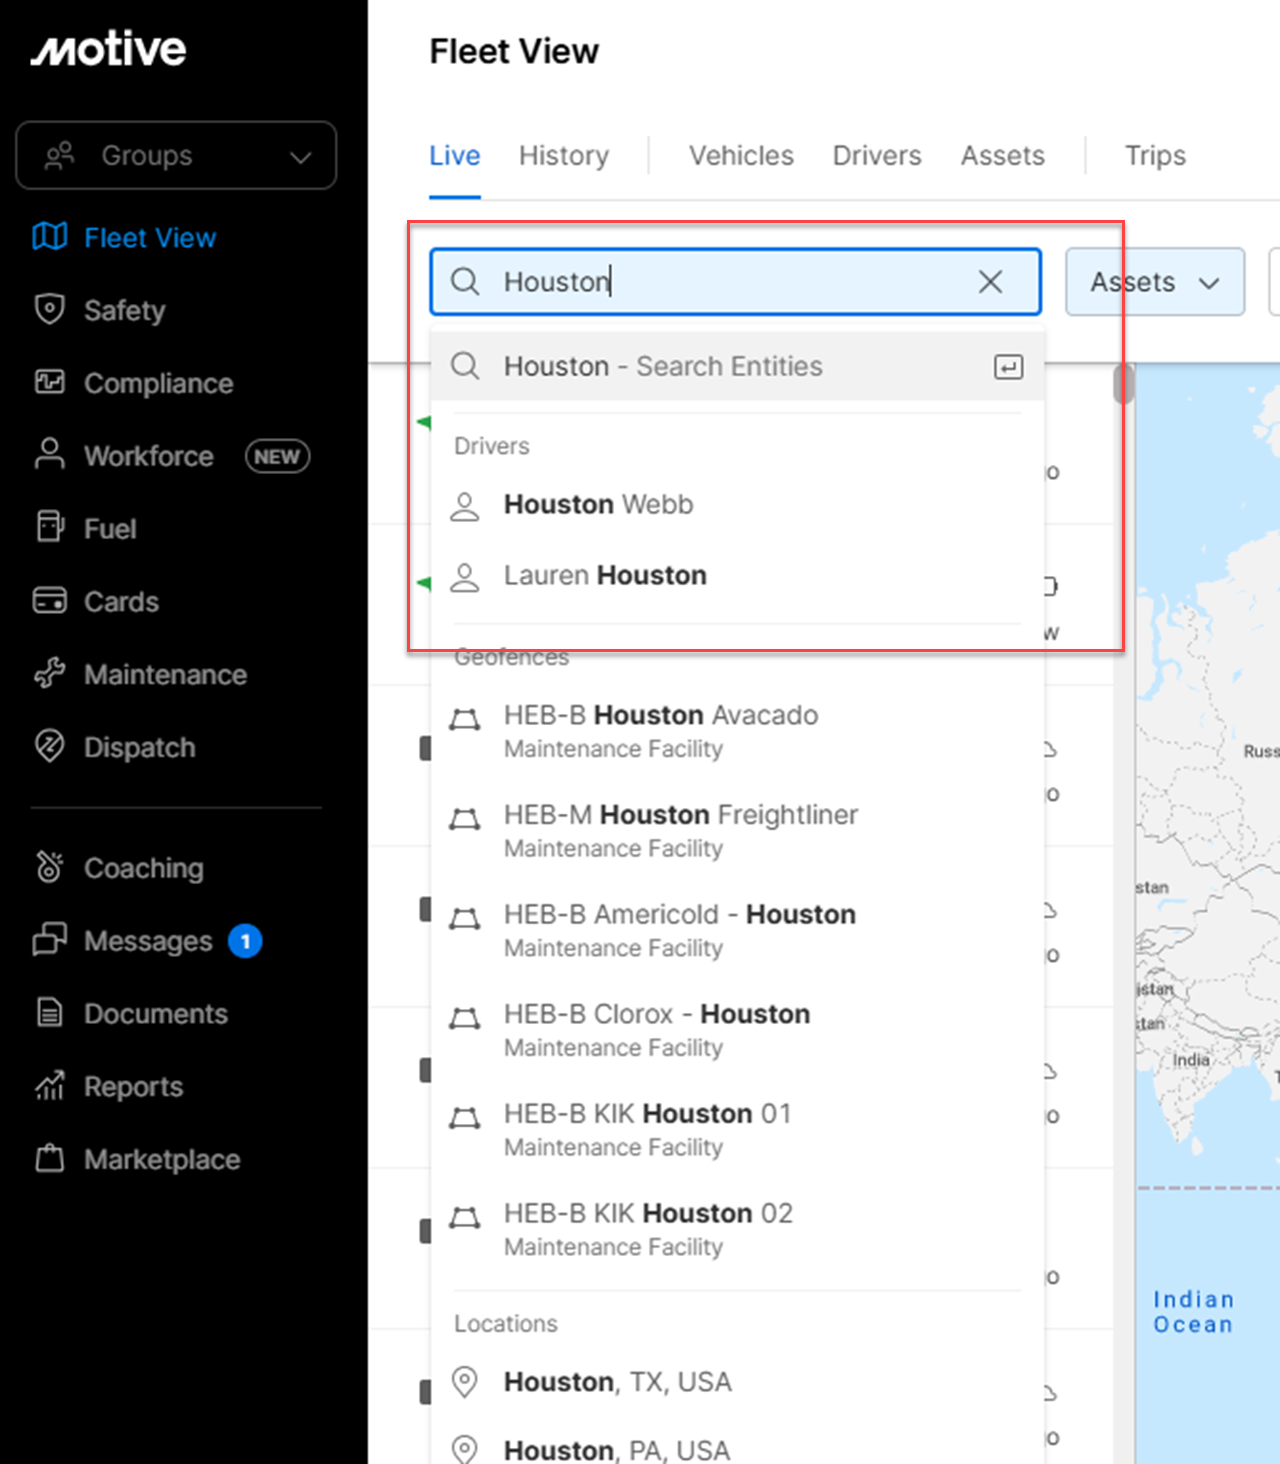Switch to the History tab
This screenshot has width=1280, height=1464.
click(564, 155)
